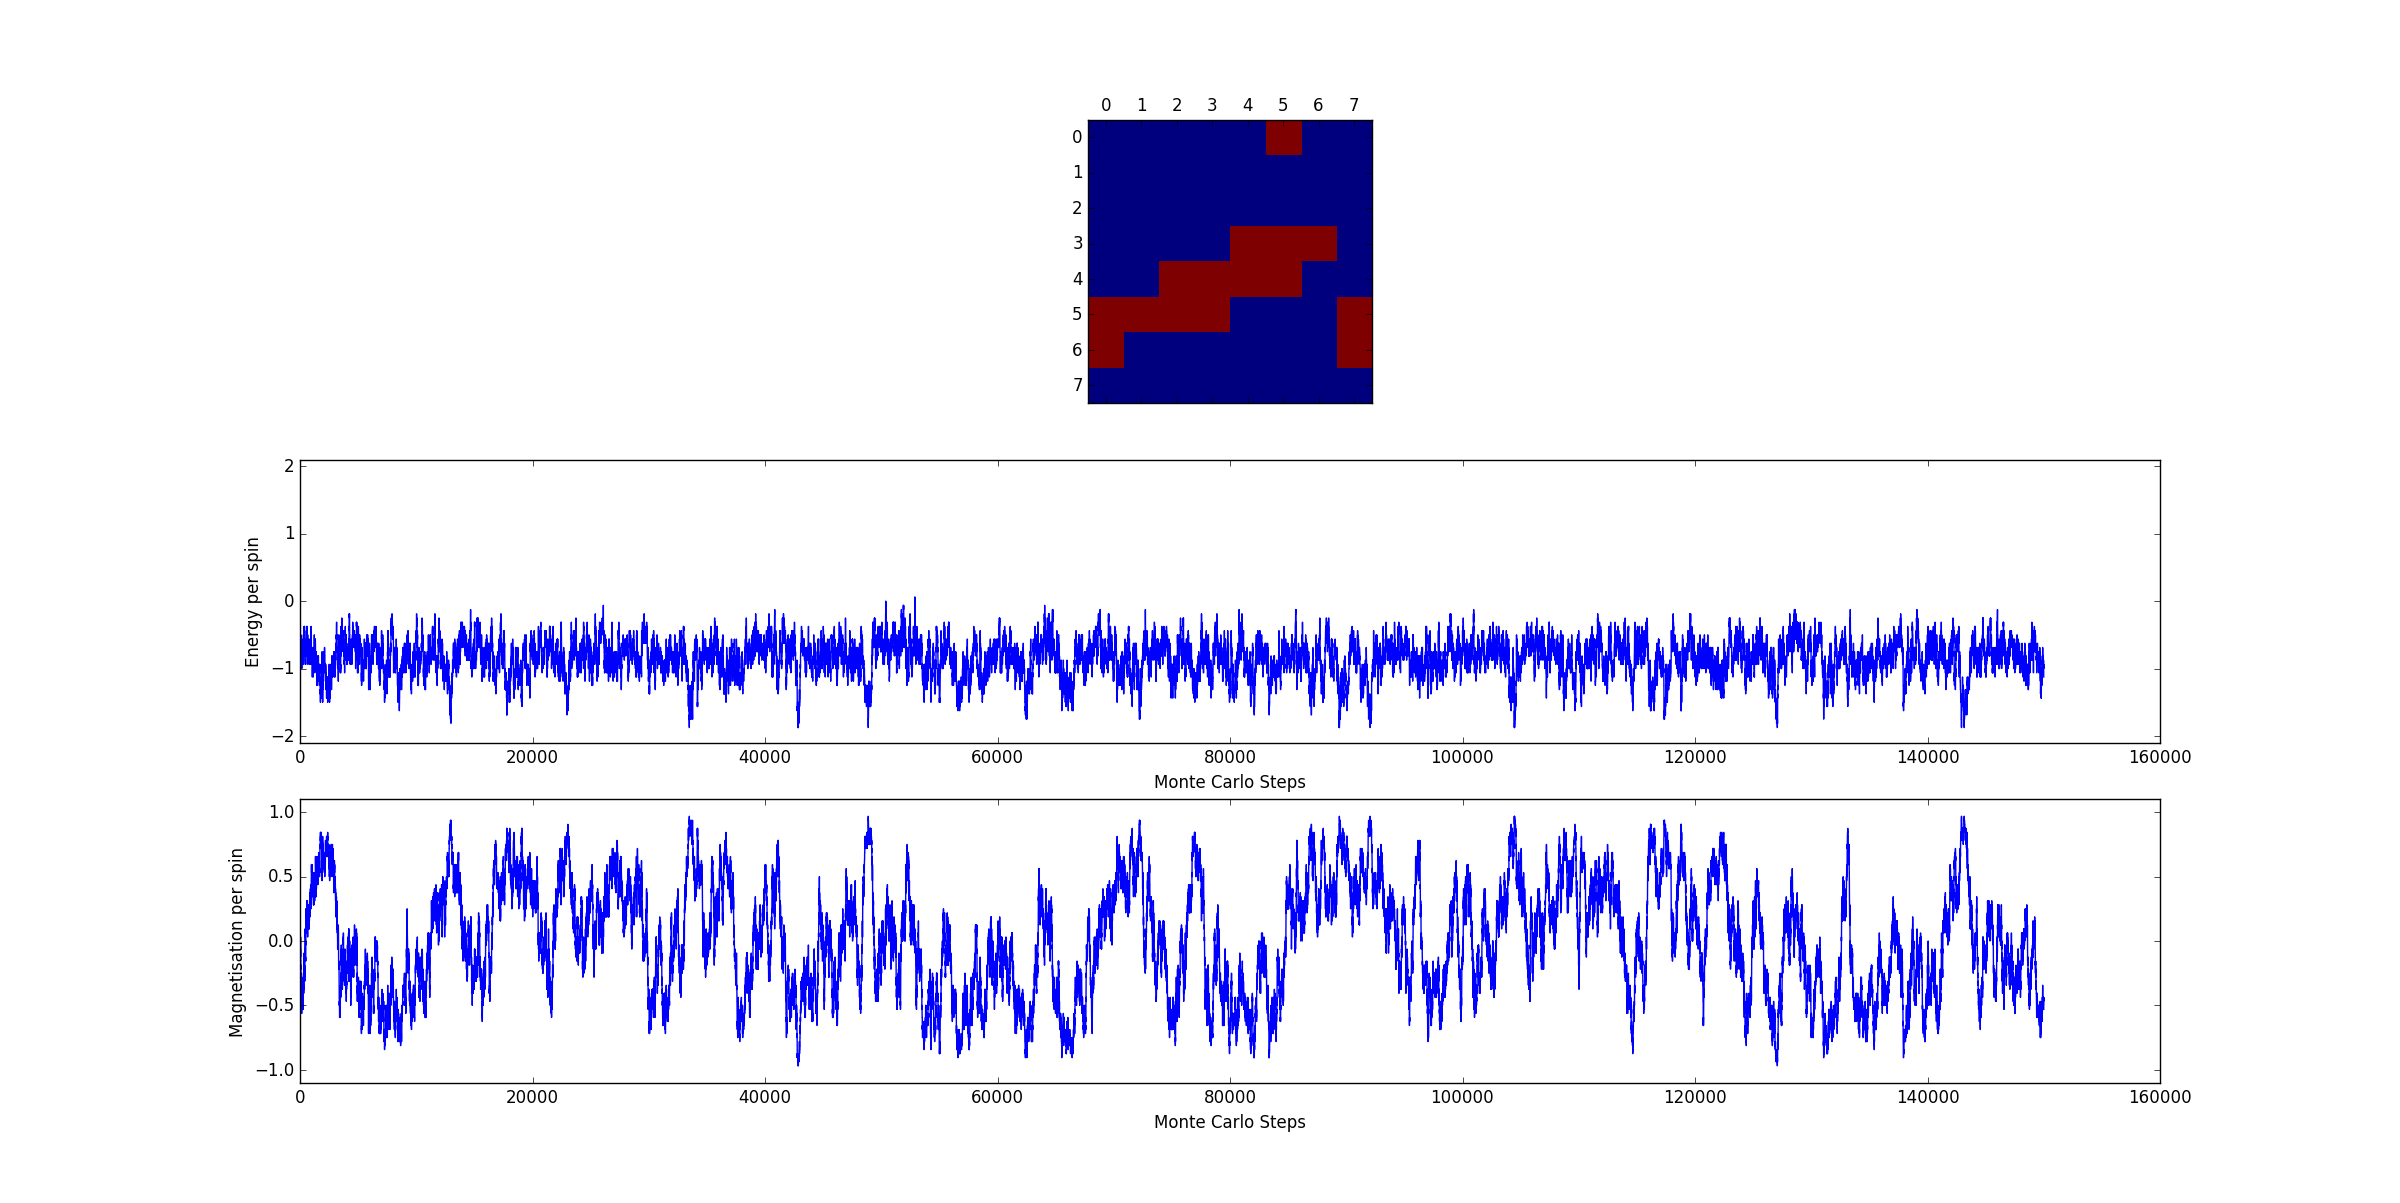Image resolution: width=2400 pixels, height=1203 pixels.
Task: Click the 120000 tick label below the magnetisation plot
Action: pyautogui.click(x=1694, y=1097)
